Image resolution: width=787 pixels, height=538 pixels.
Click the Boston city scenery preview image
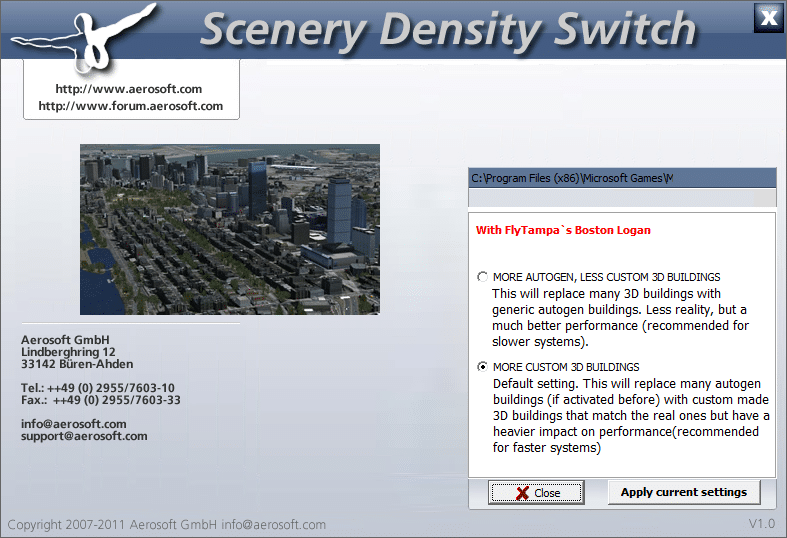coord(229,229)
